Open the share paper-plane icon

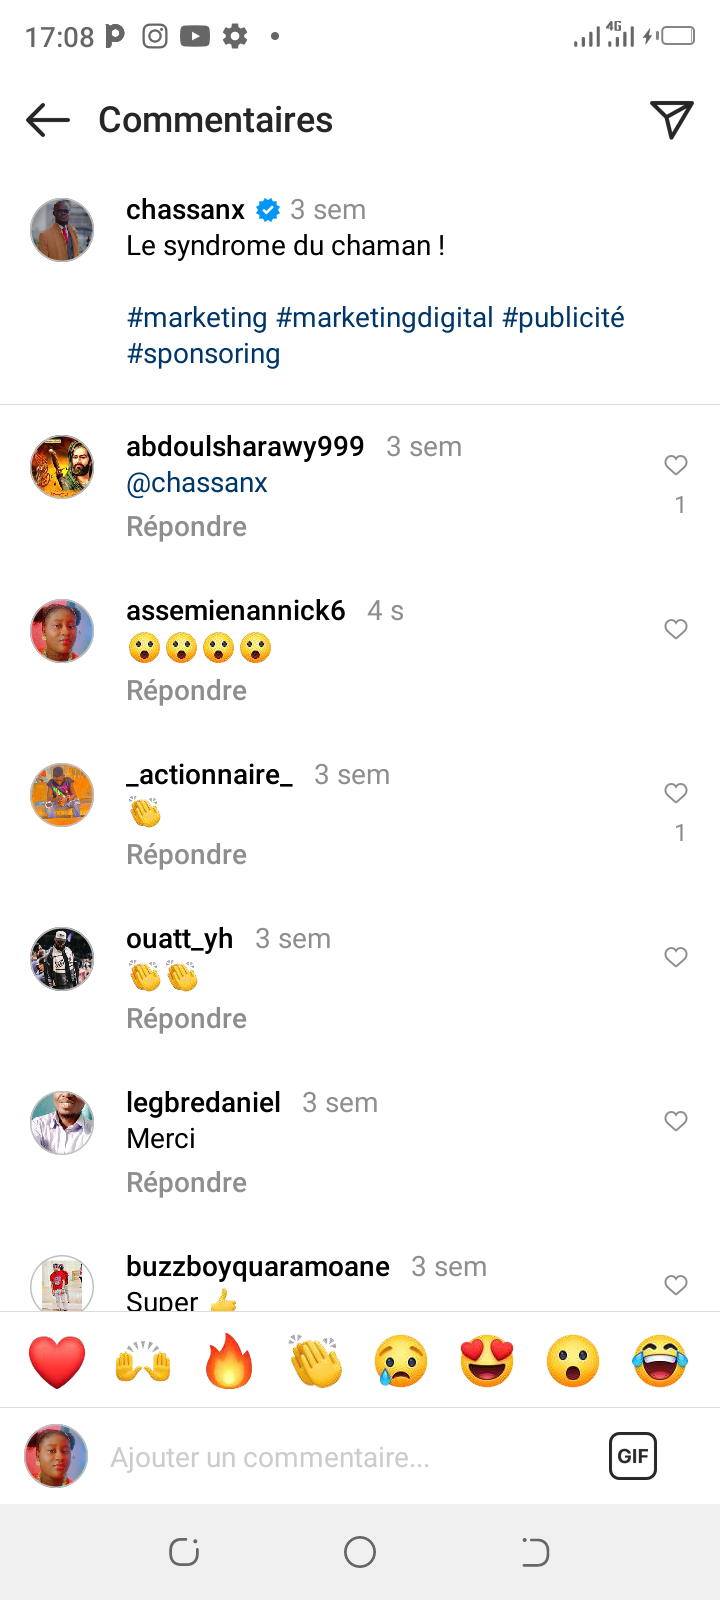point(671,120)
